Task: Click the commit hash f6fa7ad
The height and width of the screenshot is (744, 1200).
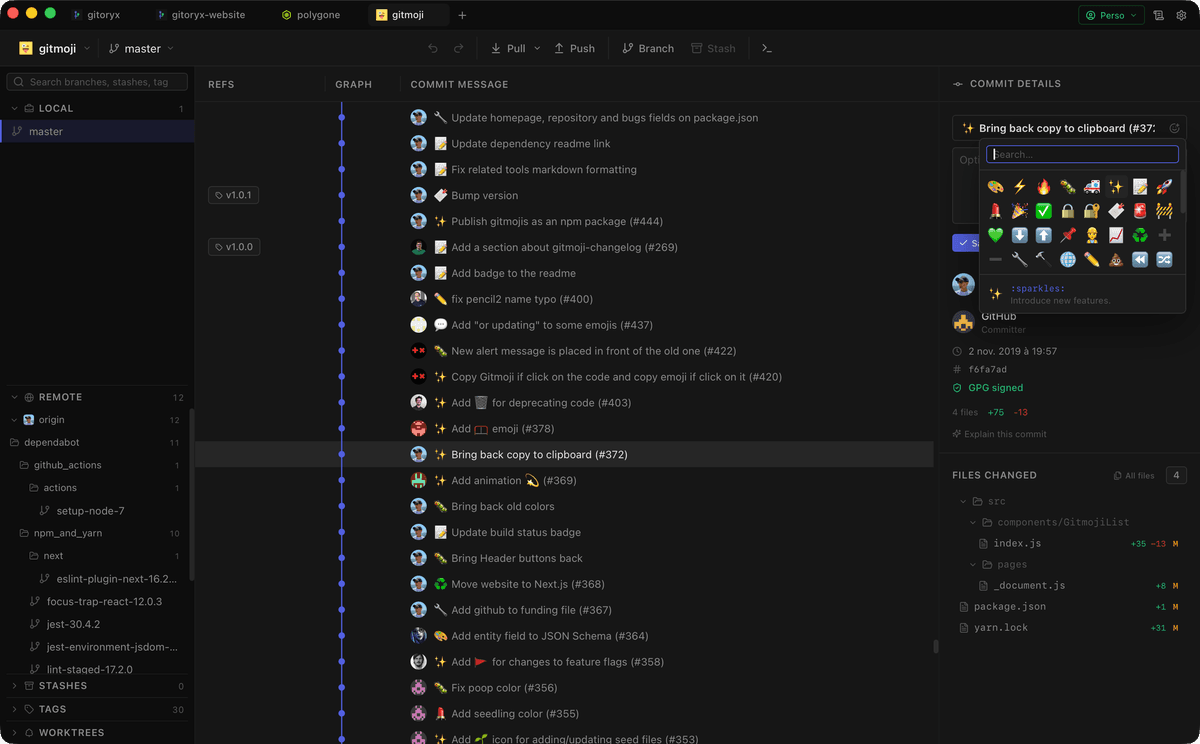Action: click(x=988, y=370)
